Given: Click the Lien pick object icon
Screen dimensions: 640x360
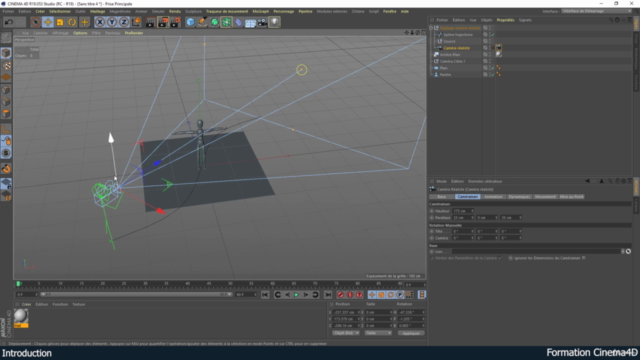Looking at the screenshot, I should click(628, 251).
